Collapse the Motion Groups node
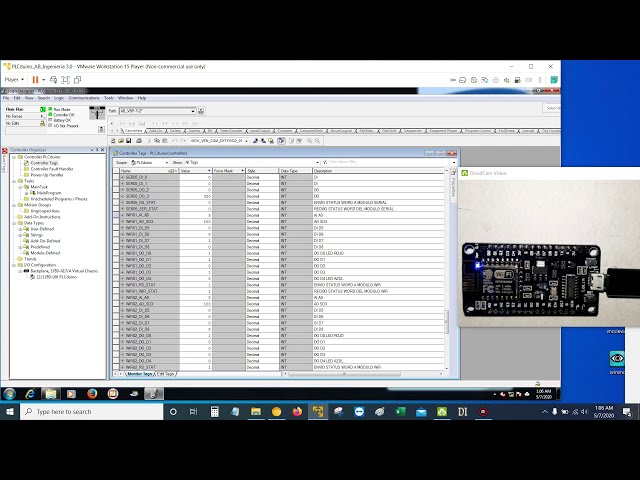640x480 pixels. point(14,205)
